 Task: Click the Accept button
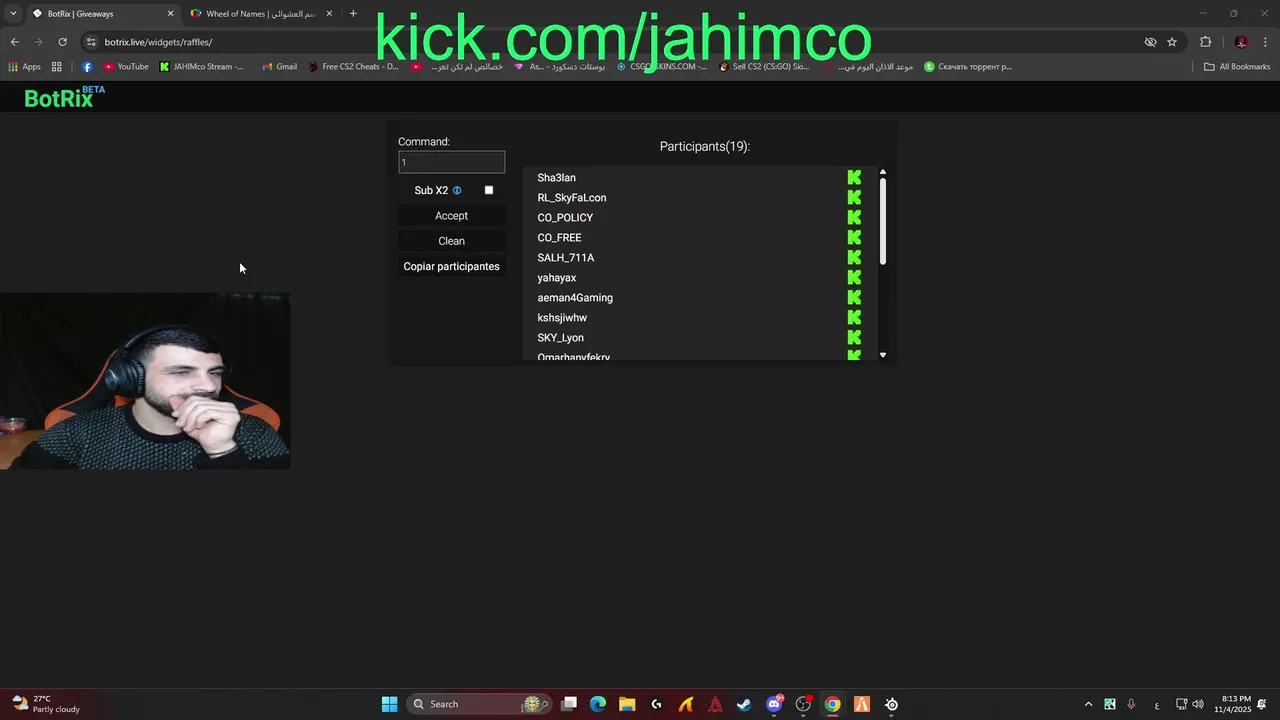click(451, 216)
